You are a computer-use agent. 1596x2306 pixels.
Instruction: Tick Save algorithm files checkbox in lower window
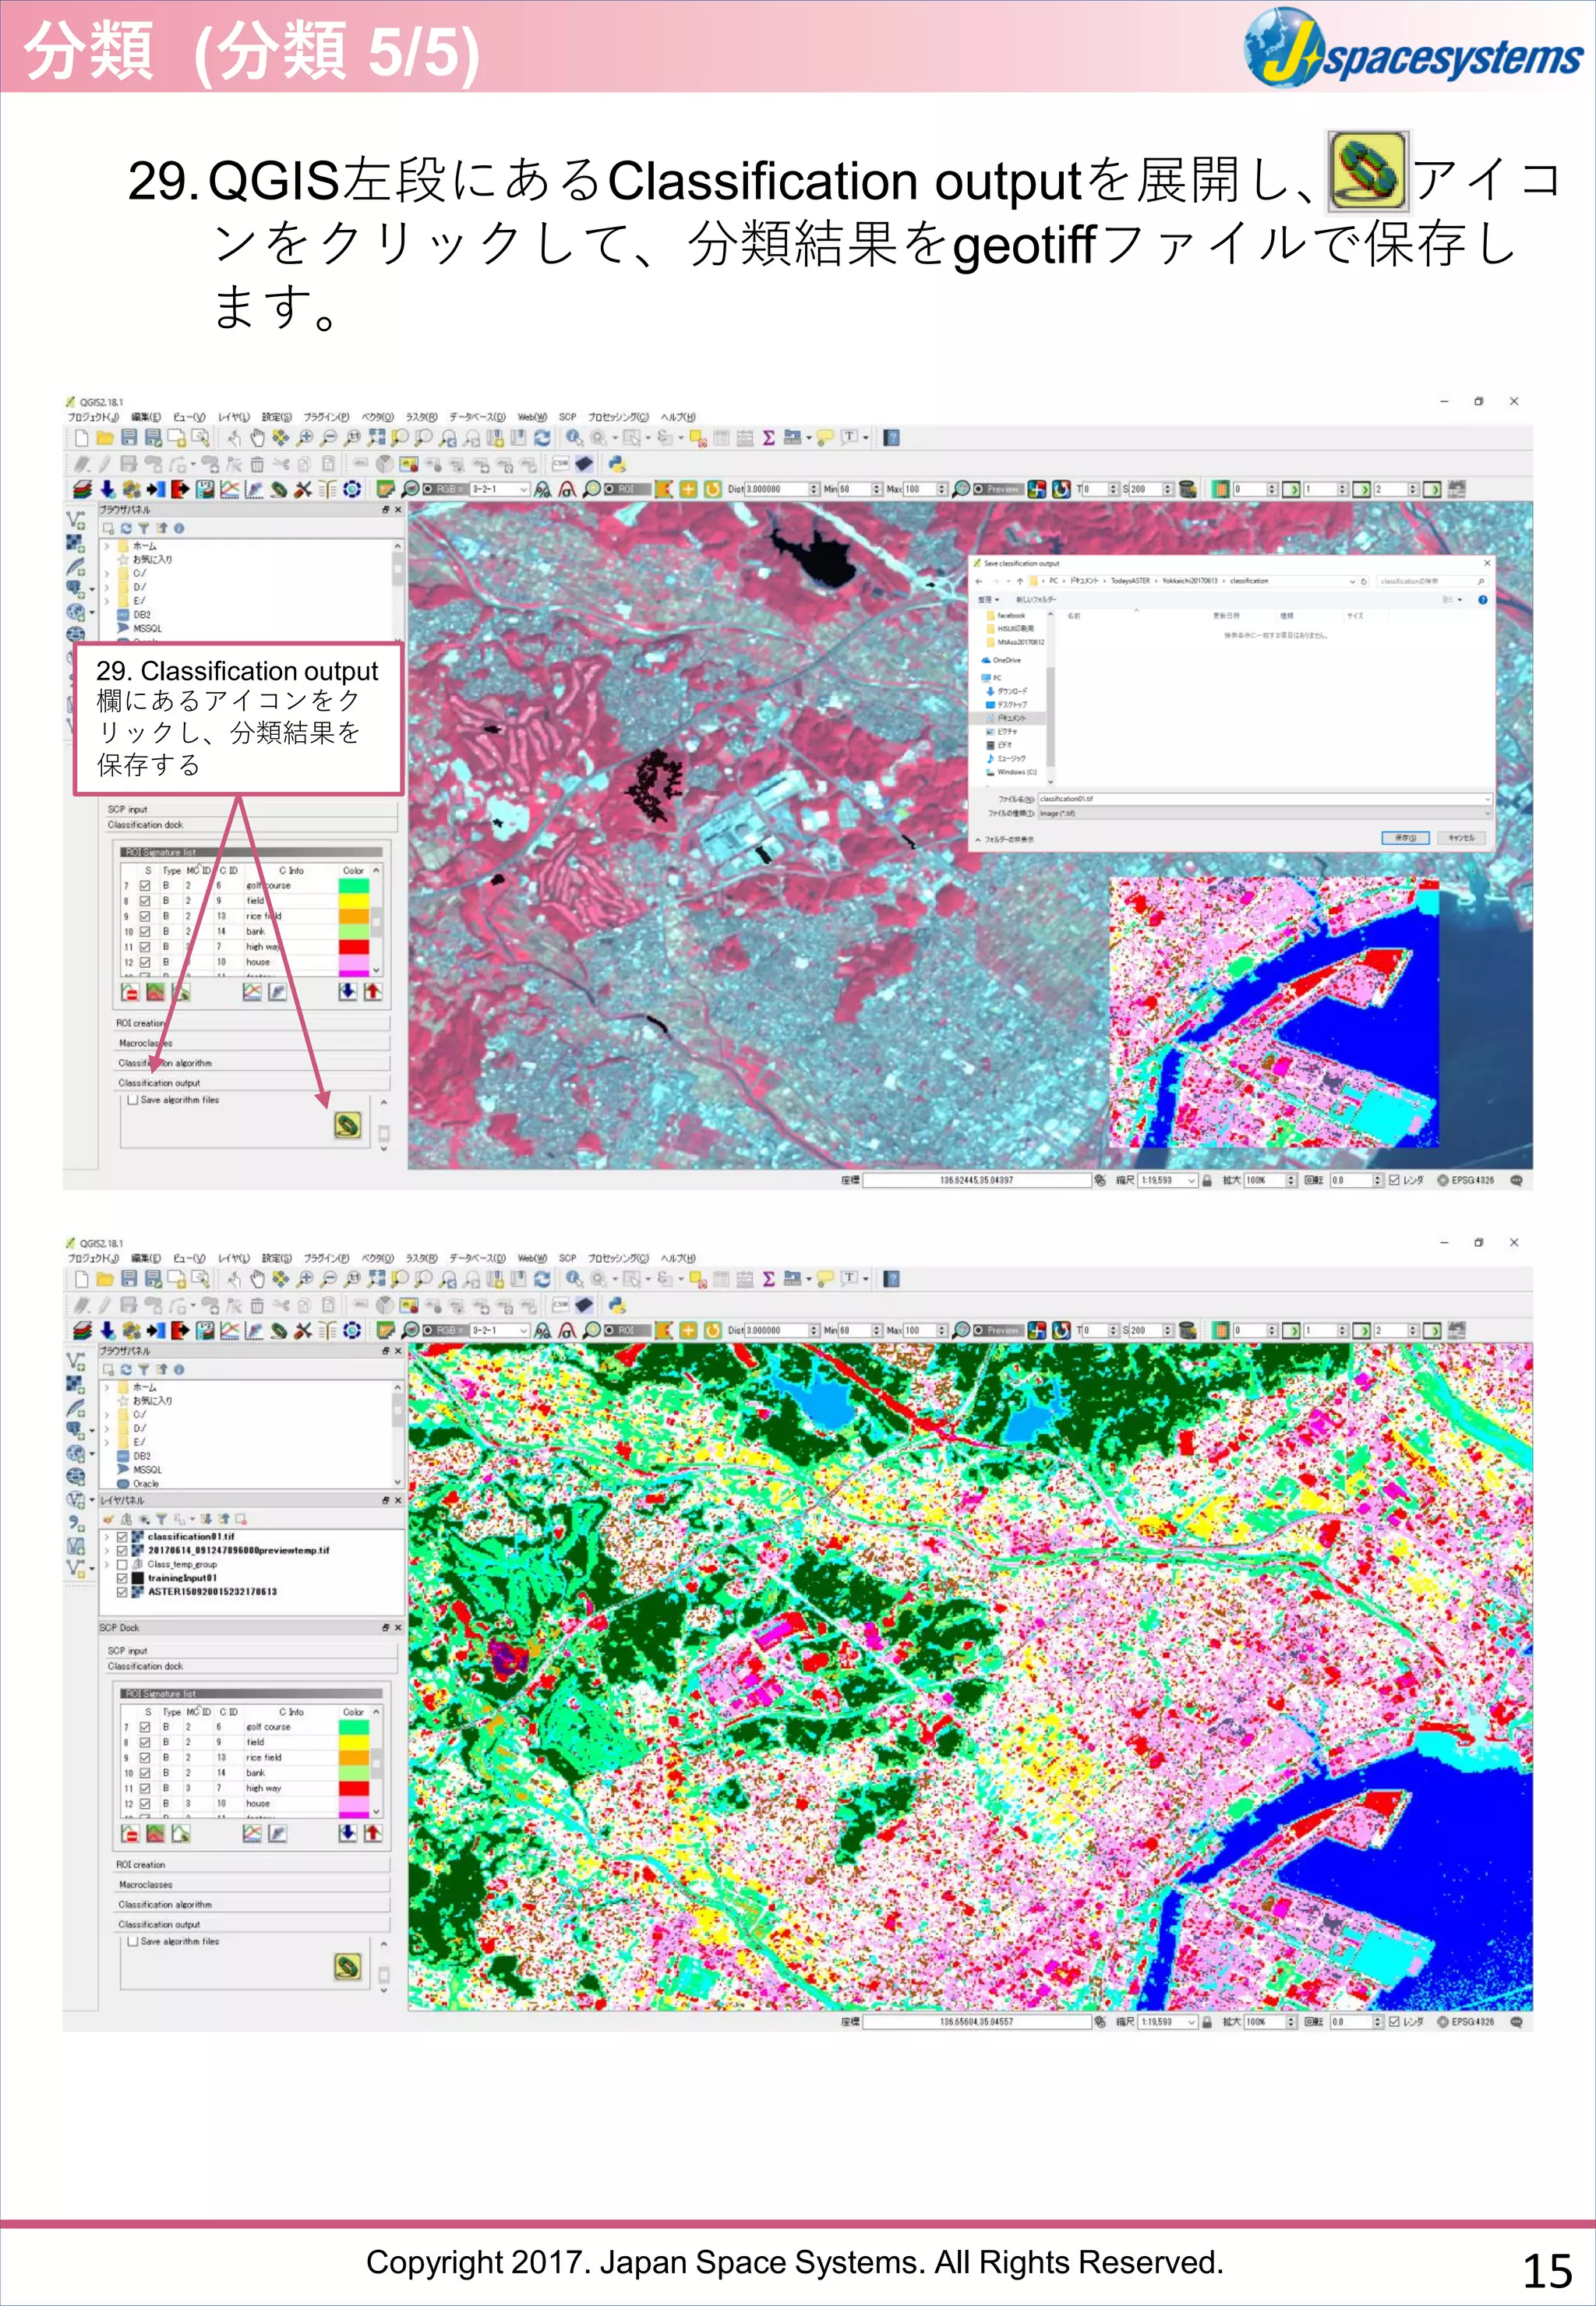click(132, 1941)
